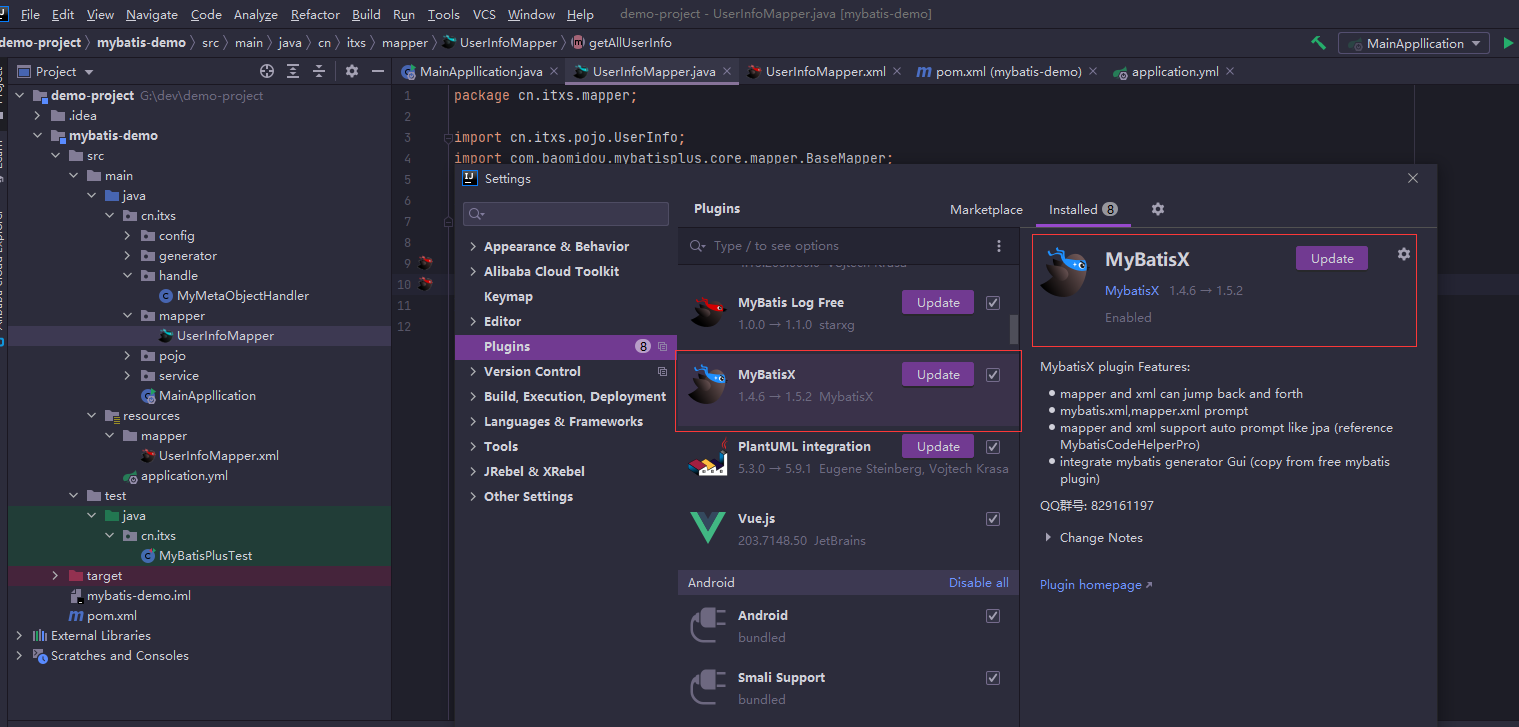This screenshot has height=727, width=1519.
Task: Click the Locate file target icon in Project panel
Action: [267, 71]
